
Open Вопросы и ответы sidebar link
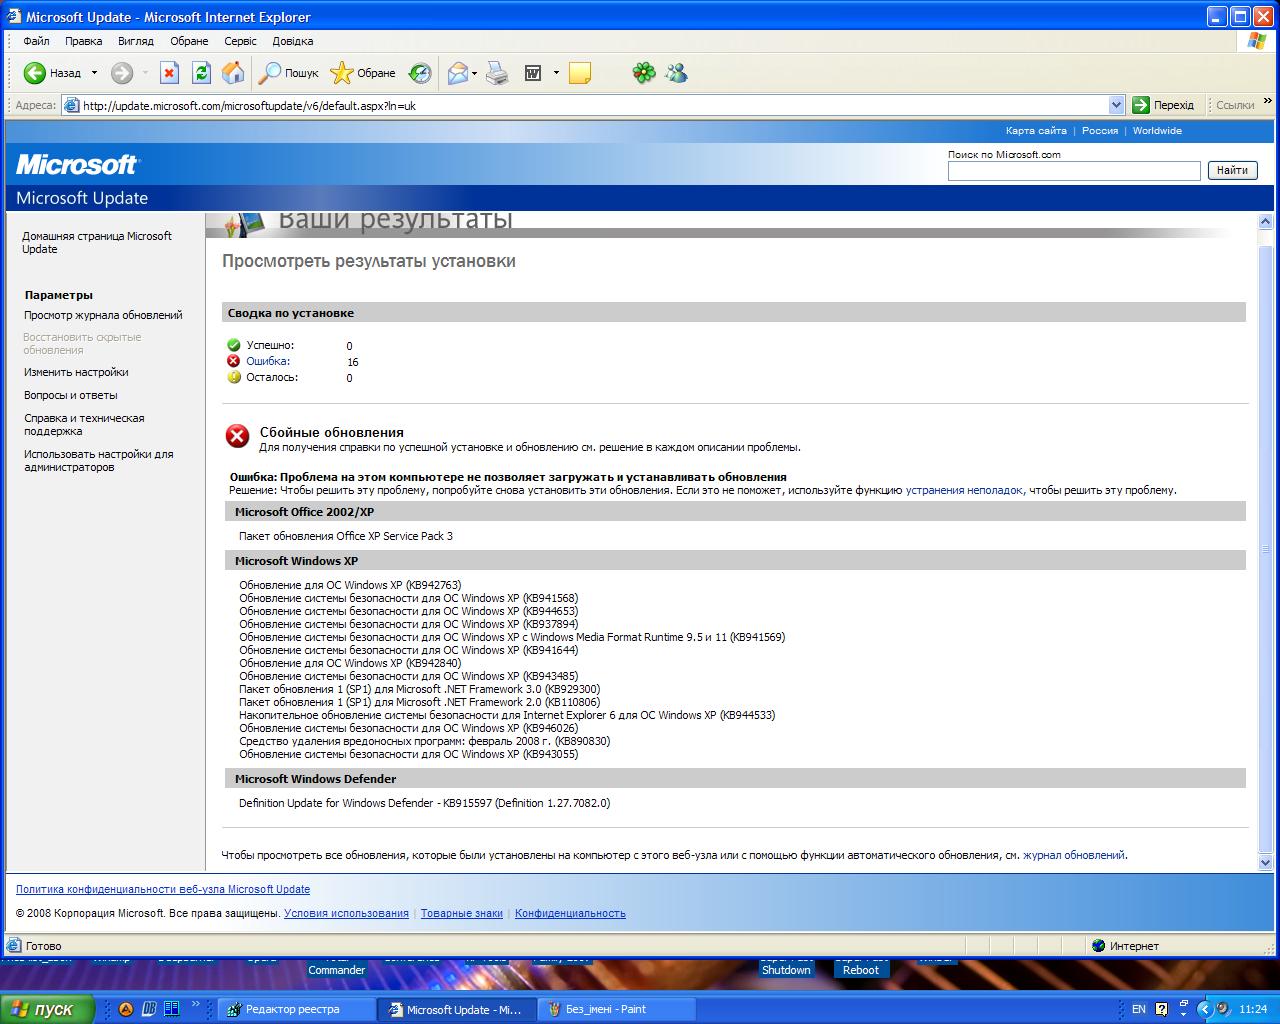point(71,395)
